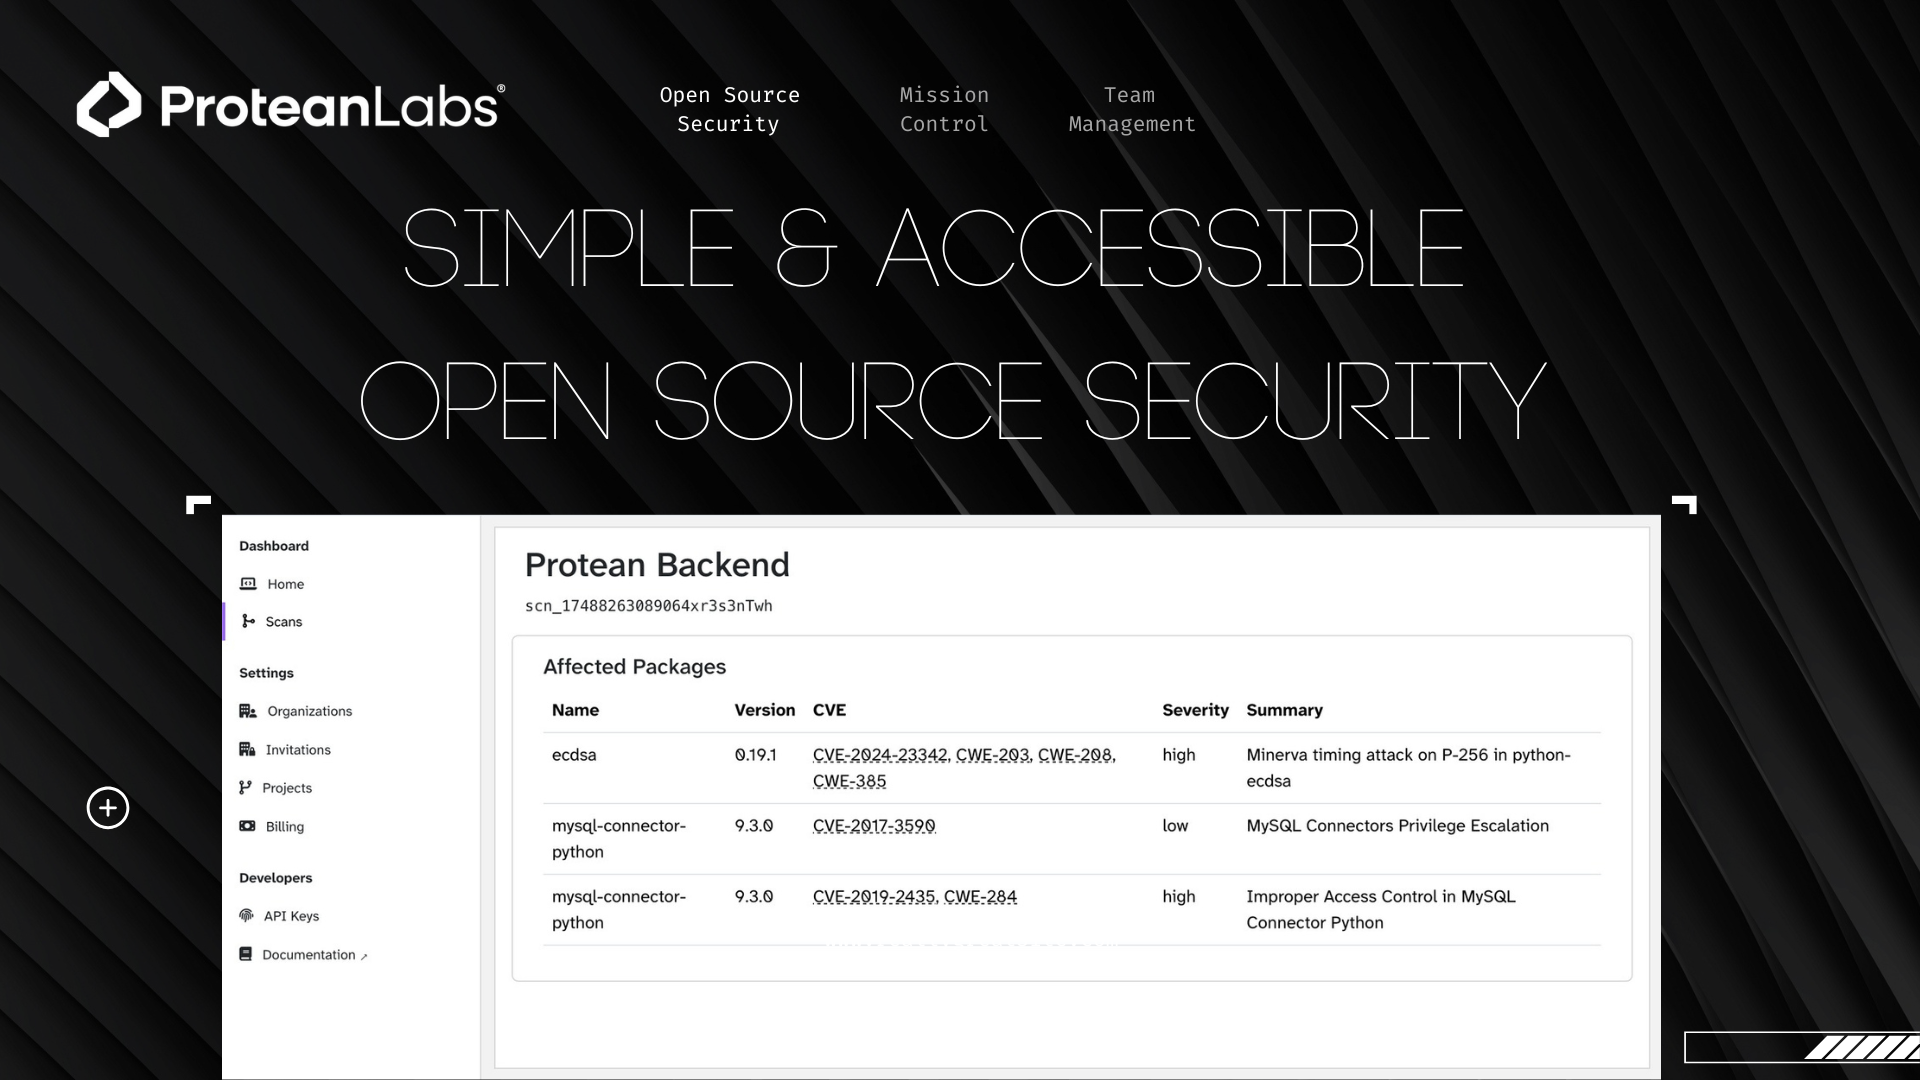Click the ProteanLabs logo
1920x1080 pixels.
pos(291,104)
